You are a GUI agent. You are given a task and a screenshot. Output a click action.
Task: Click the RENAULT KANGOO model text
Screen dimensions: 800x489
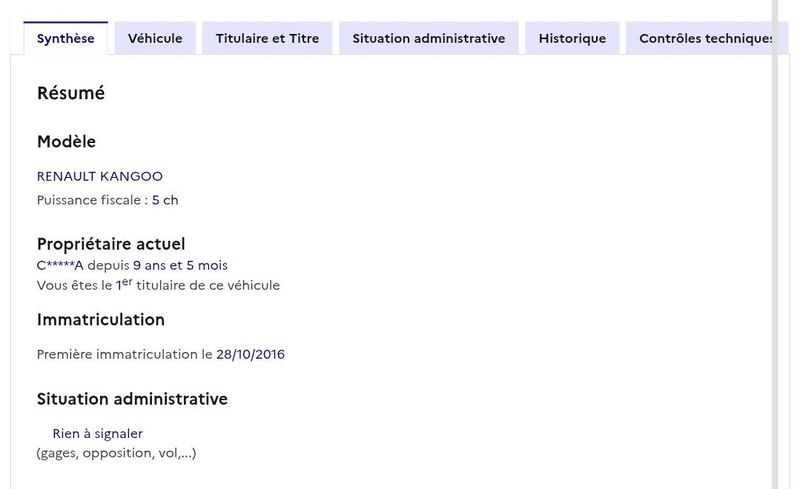100,176
